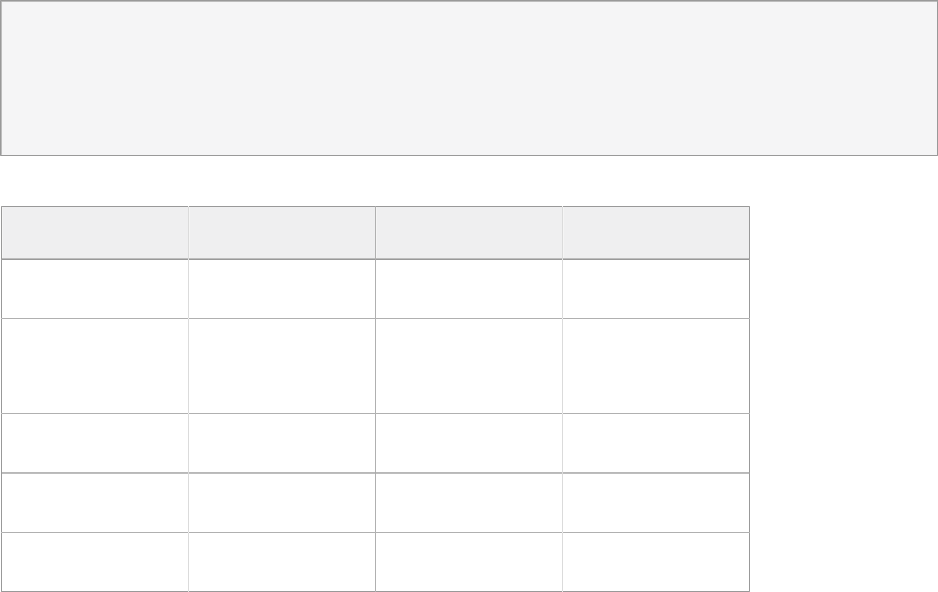
Task: Click first body row, third column cell
Action: point(469,289)
